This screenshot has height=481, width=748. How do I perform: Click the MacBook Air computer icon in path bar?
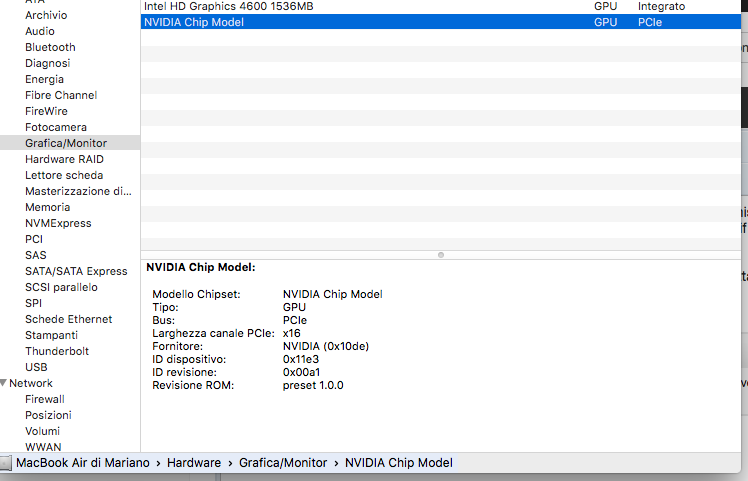click(6, 463)
